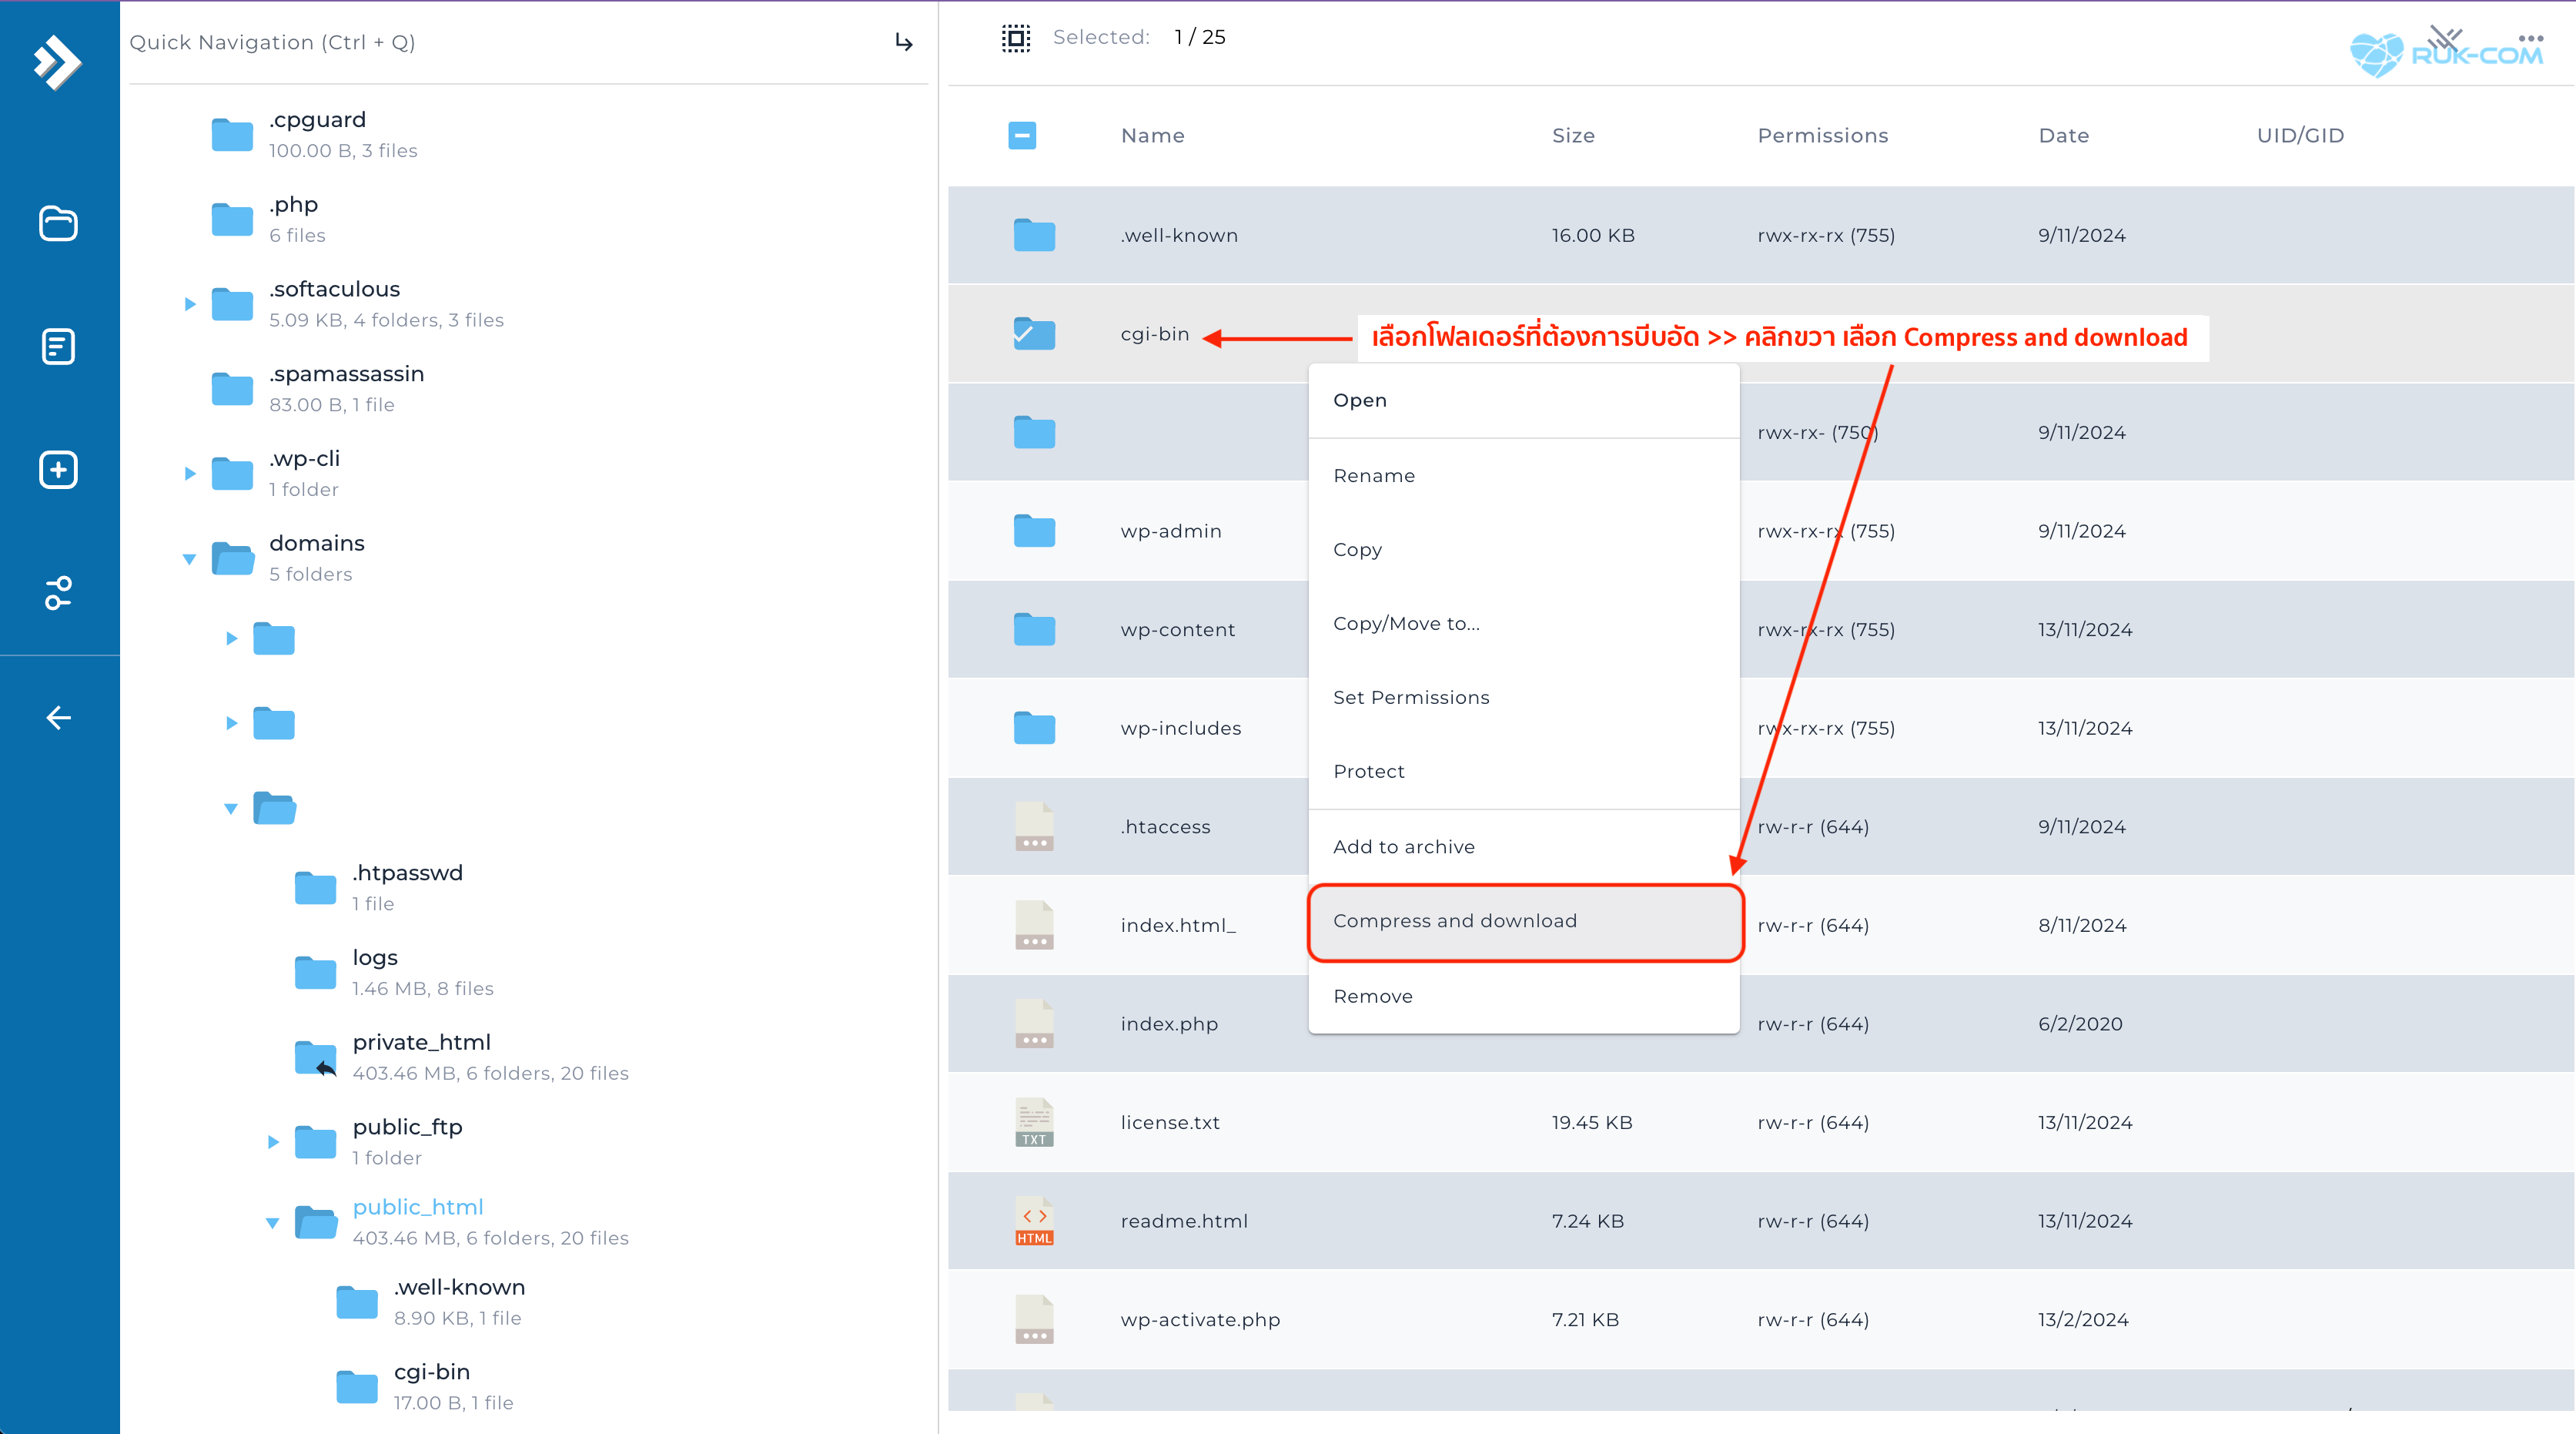Click the select-all dashed square icon
The width and height of the screenshot is (2576, 1434).
1016,38
